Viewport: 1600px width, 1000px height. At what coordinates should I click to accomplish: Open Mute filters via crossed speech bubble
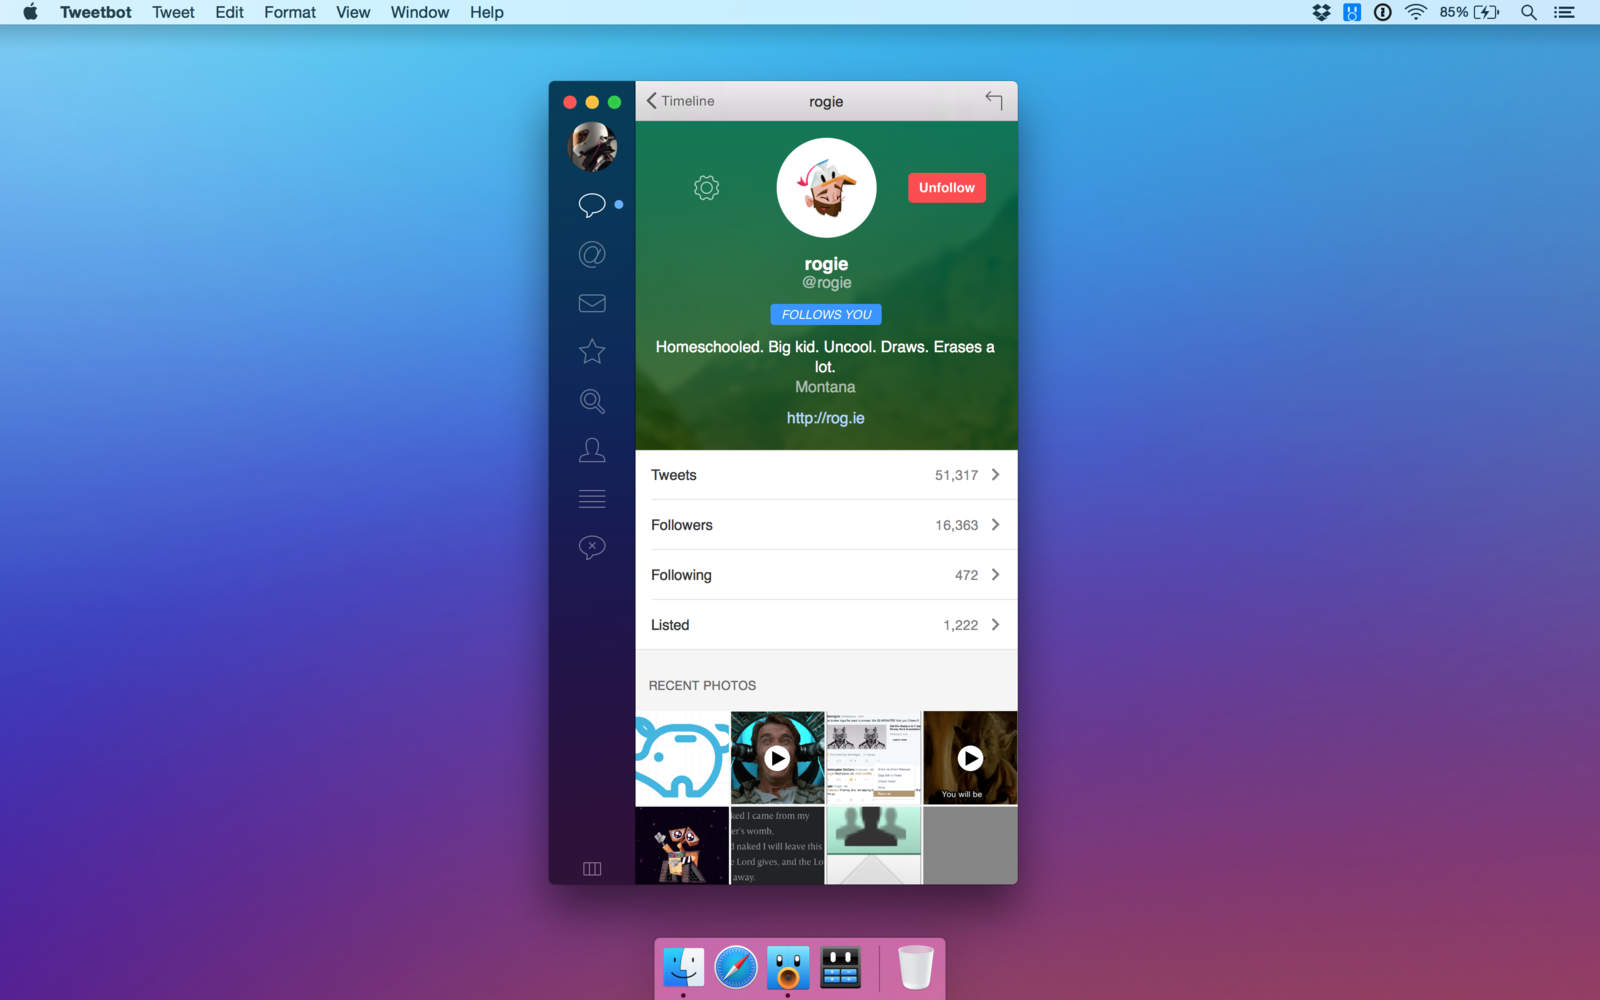pyautogui.click(x=592, y=547)
